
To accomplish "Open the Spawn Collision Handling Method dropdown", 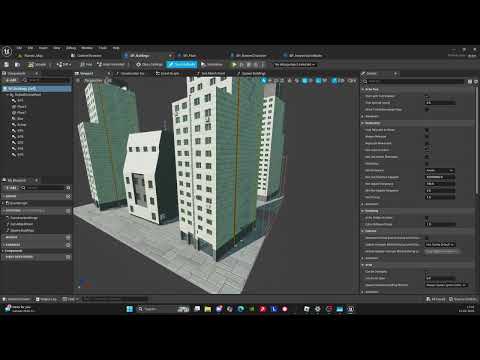I will point(447,285).
